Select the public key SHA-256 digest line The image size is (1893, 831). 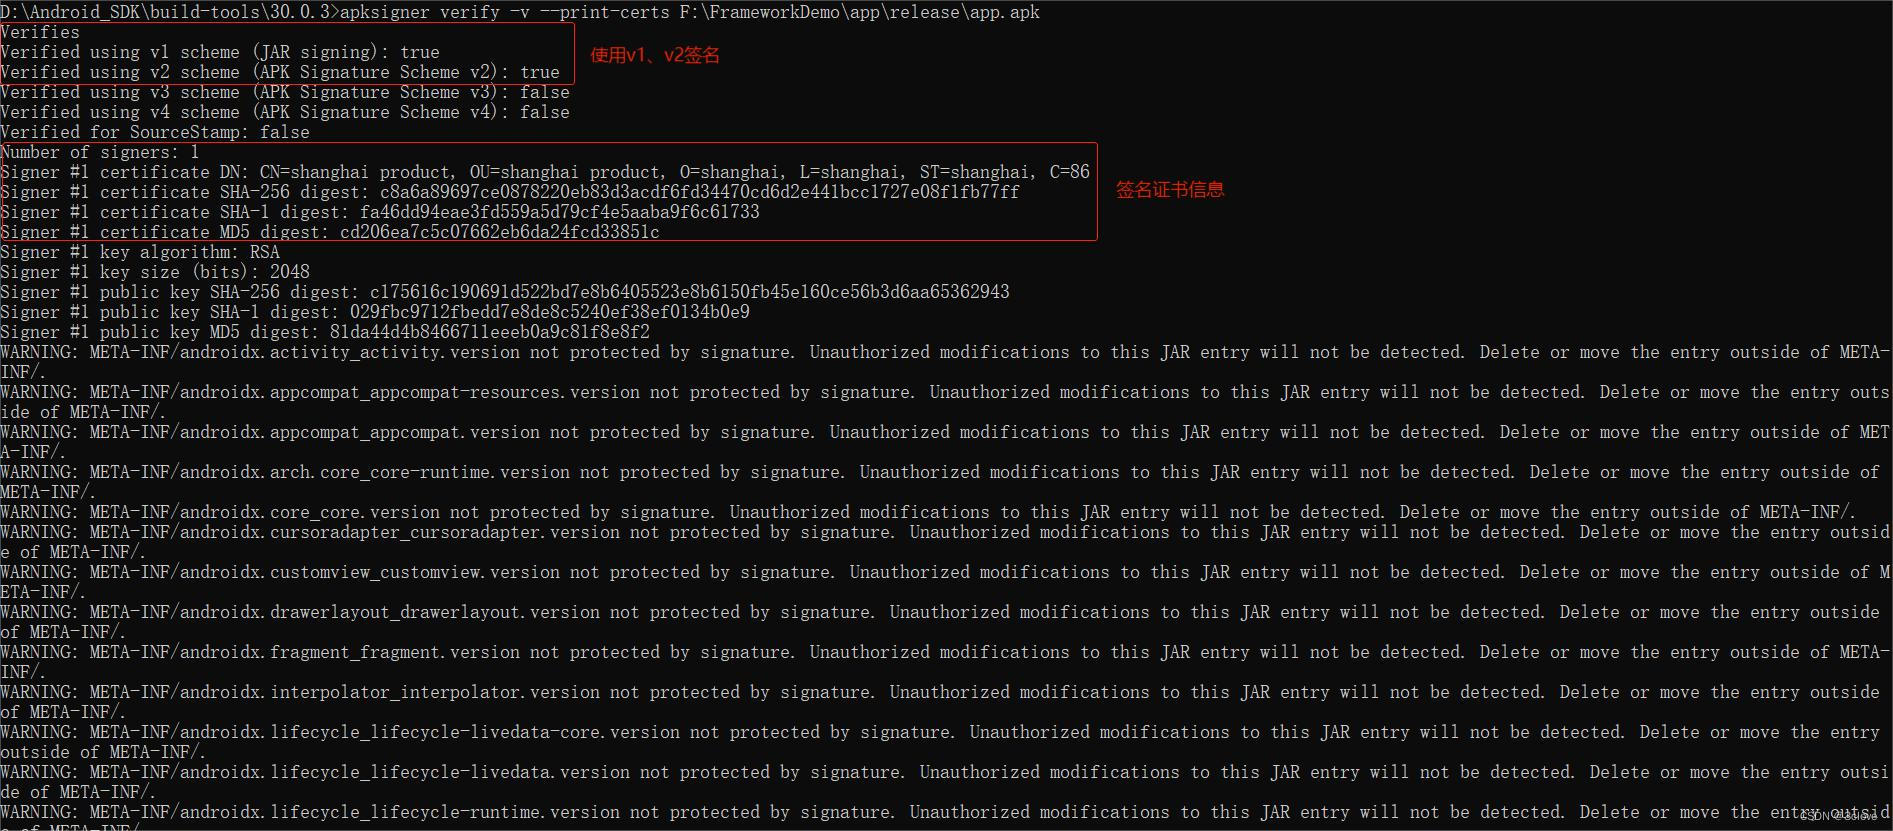pyautogui.click(x=505, y=292)
